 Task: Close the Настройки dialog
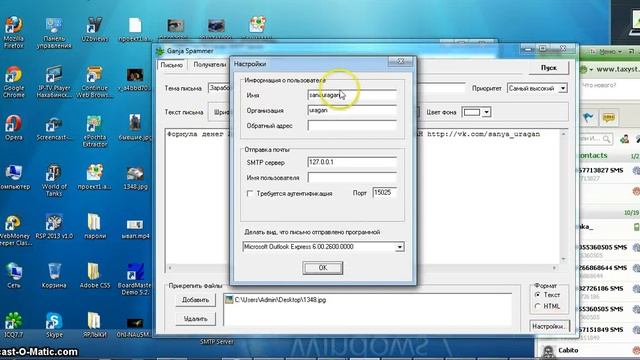coord(400,61)
